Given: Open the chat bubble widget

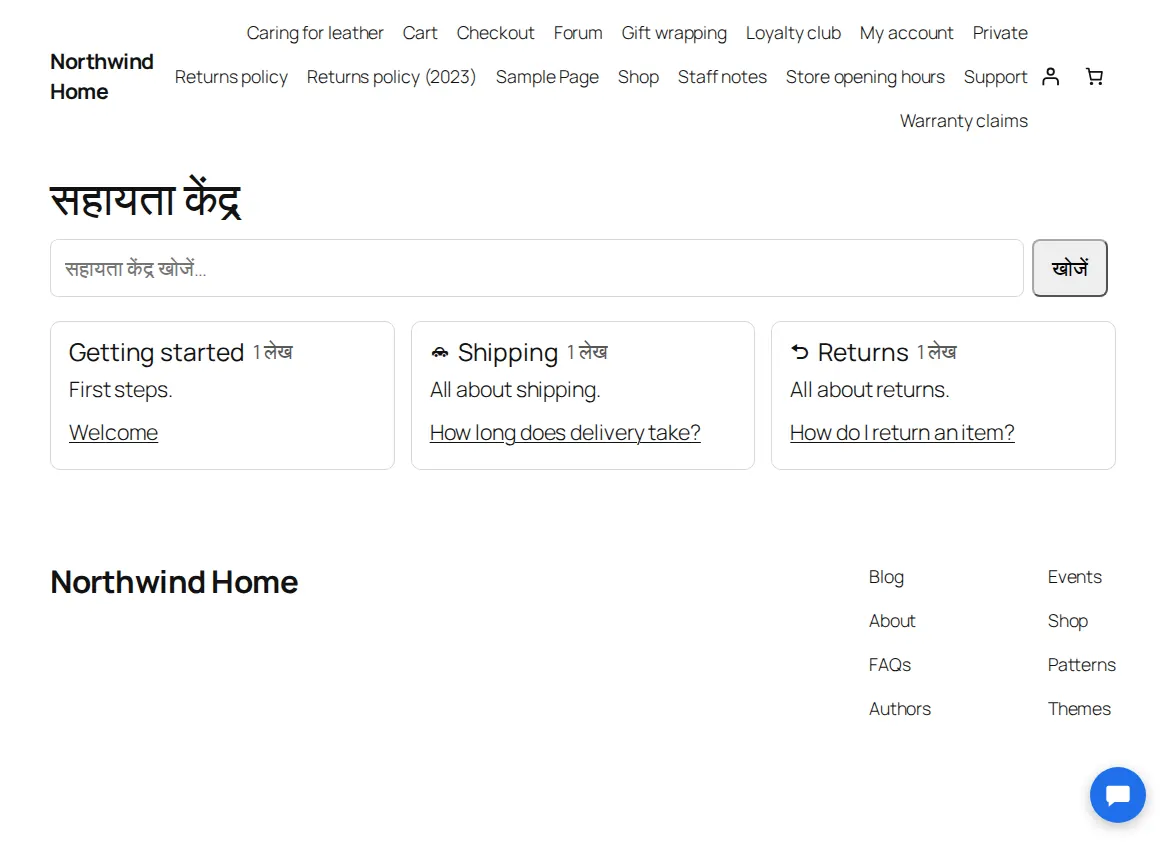Looking at the screenshot, I should pyautogui.click(x=1118, y=795).
